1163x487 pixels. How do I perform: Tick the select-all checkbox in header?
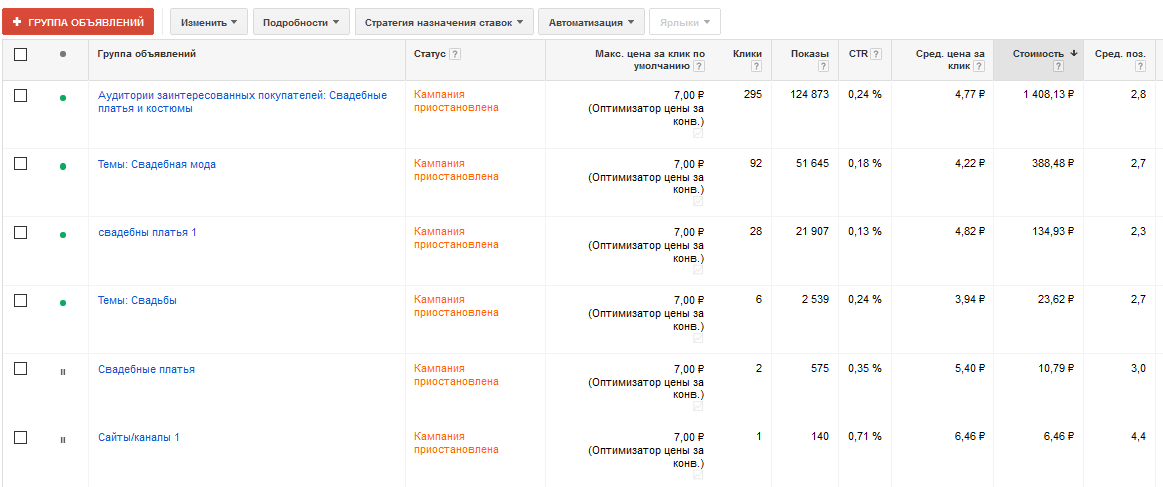click(21, 54)
